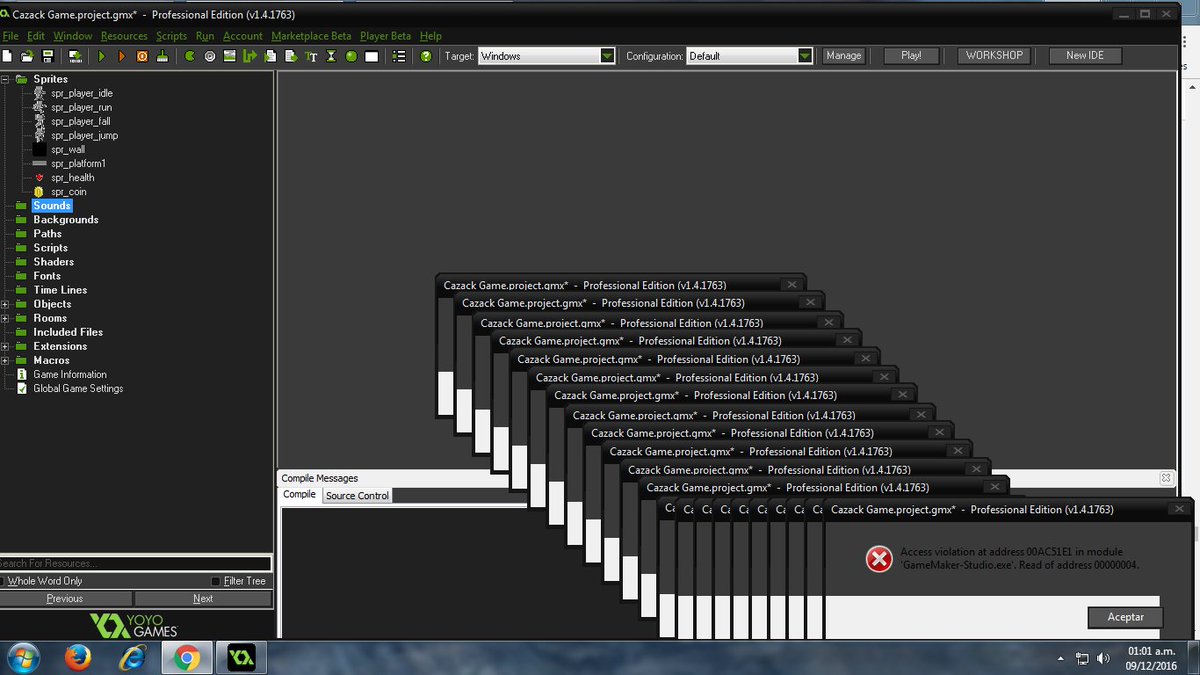Create a room with the white rectangle

pyautogui.click(x=371, y=56)
